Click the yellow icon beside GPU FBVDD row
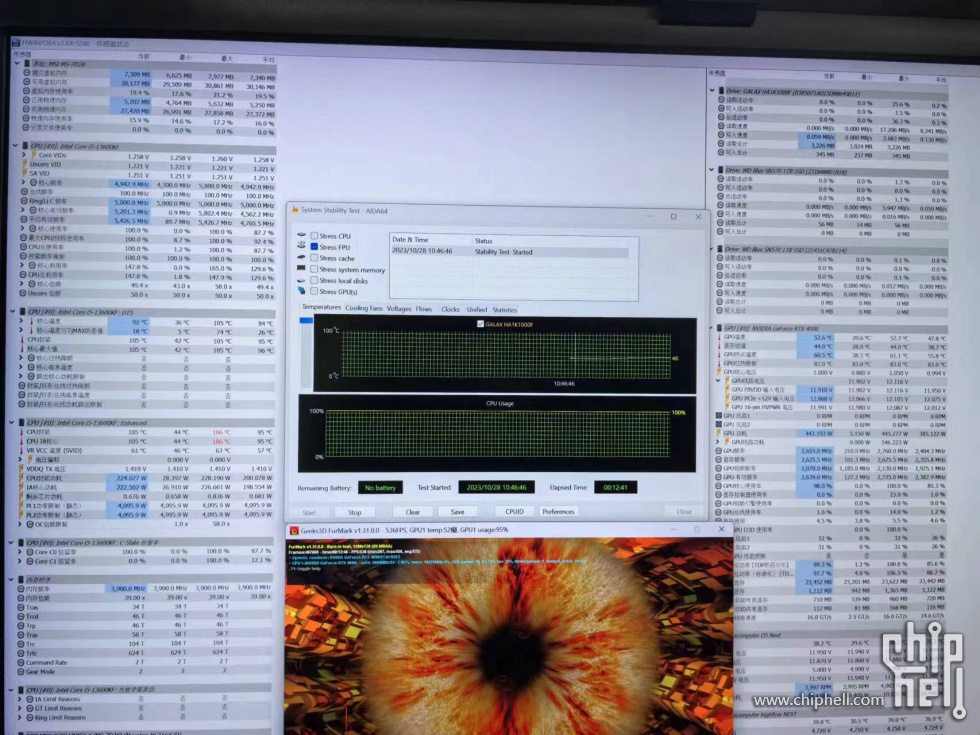 (x=727, y=389)
